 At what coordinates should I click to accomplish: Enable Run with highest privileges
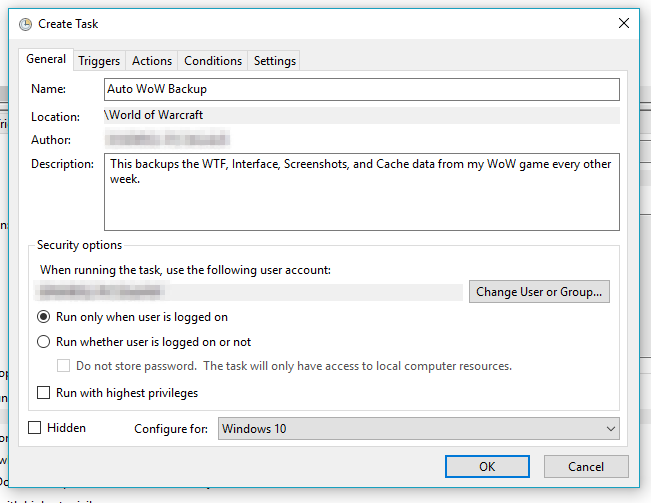coord(44,393)
